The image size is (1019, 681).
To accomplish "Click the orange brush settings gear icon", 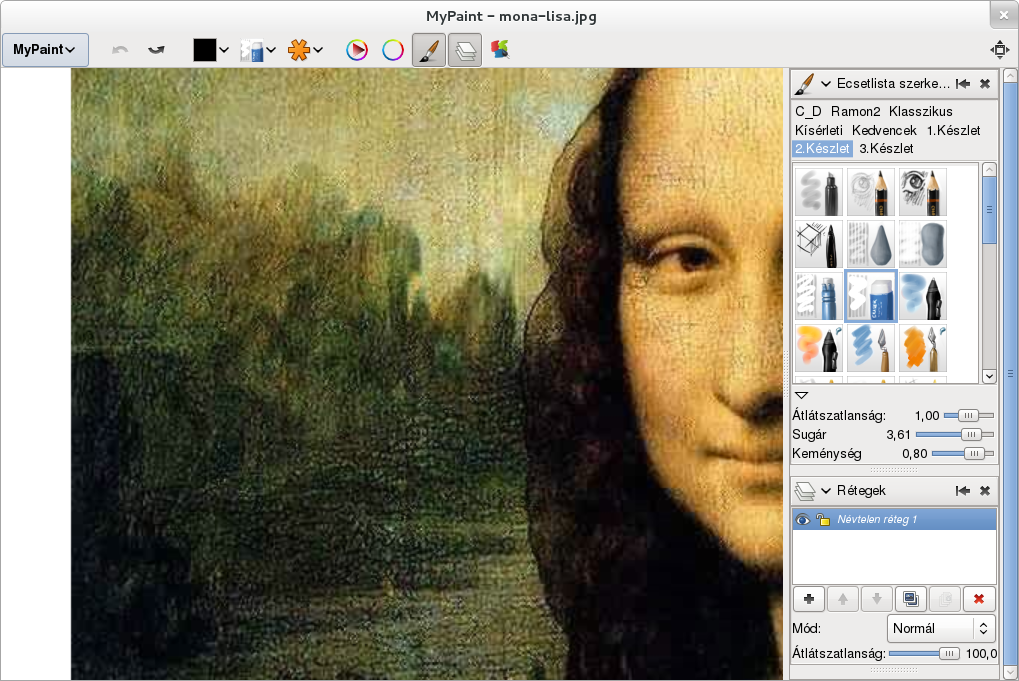I will click(299, 50).
